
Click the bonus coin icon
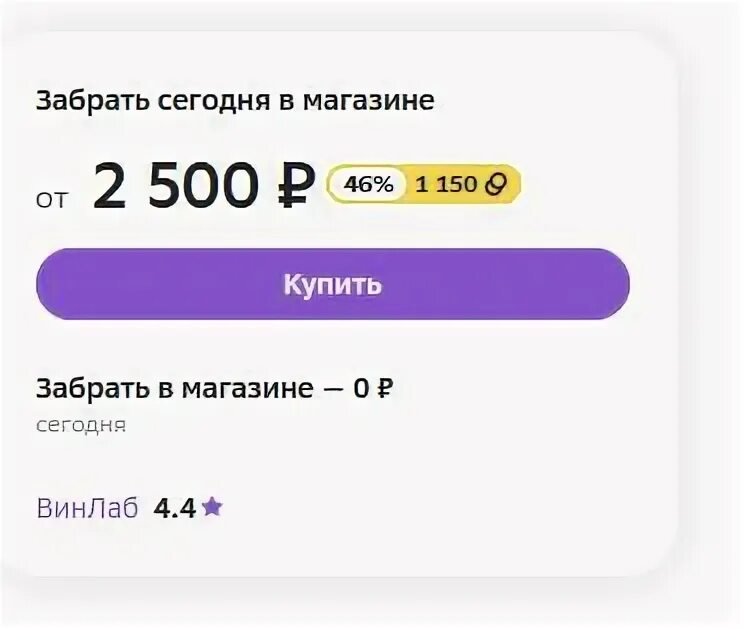[498, 184]
